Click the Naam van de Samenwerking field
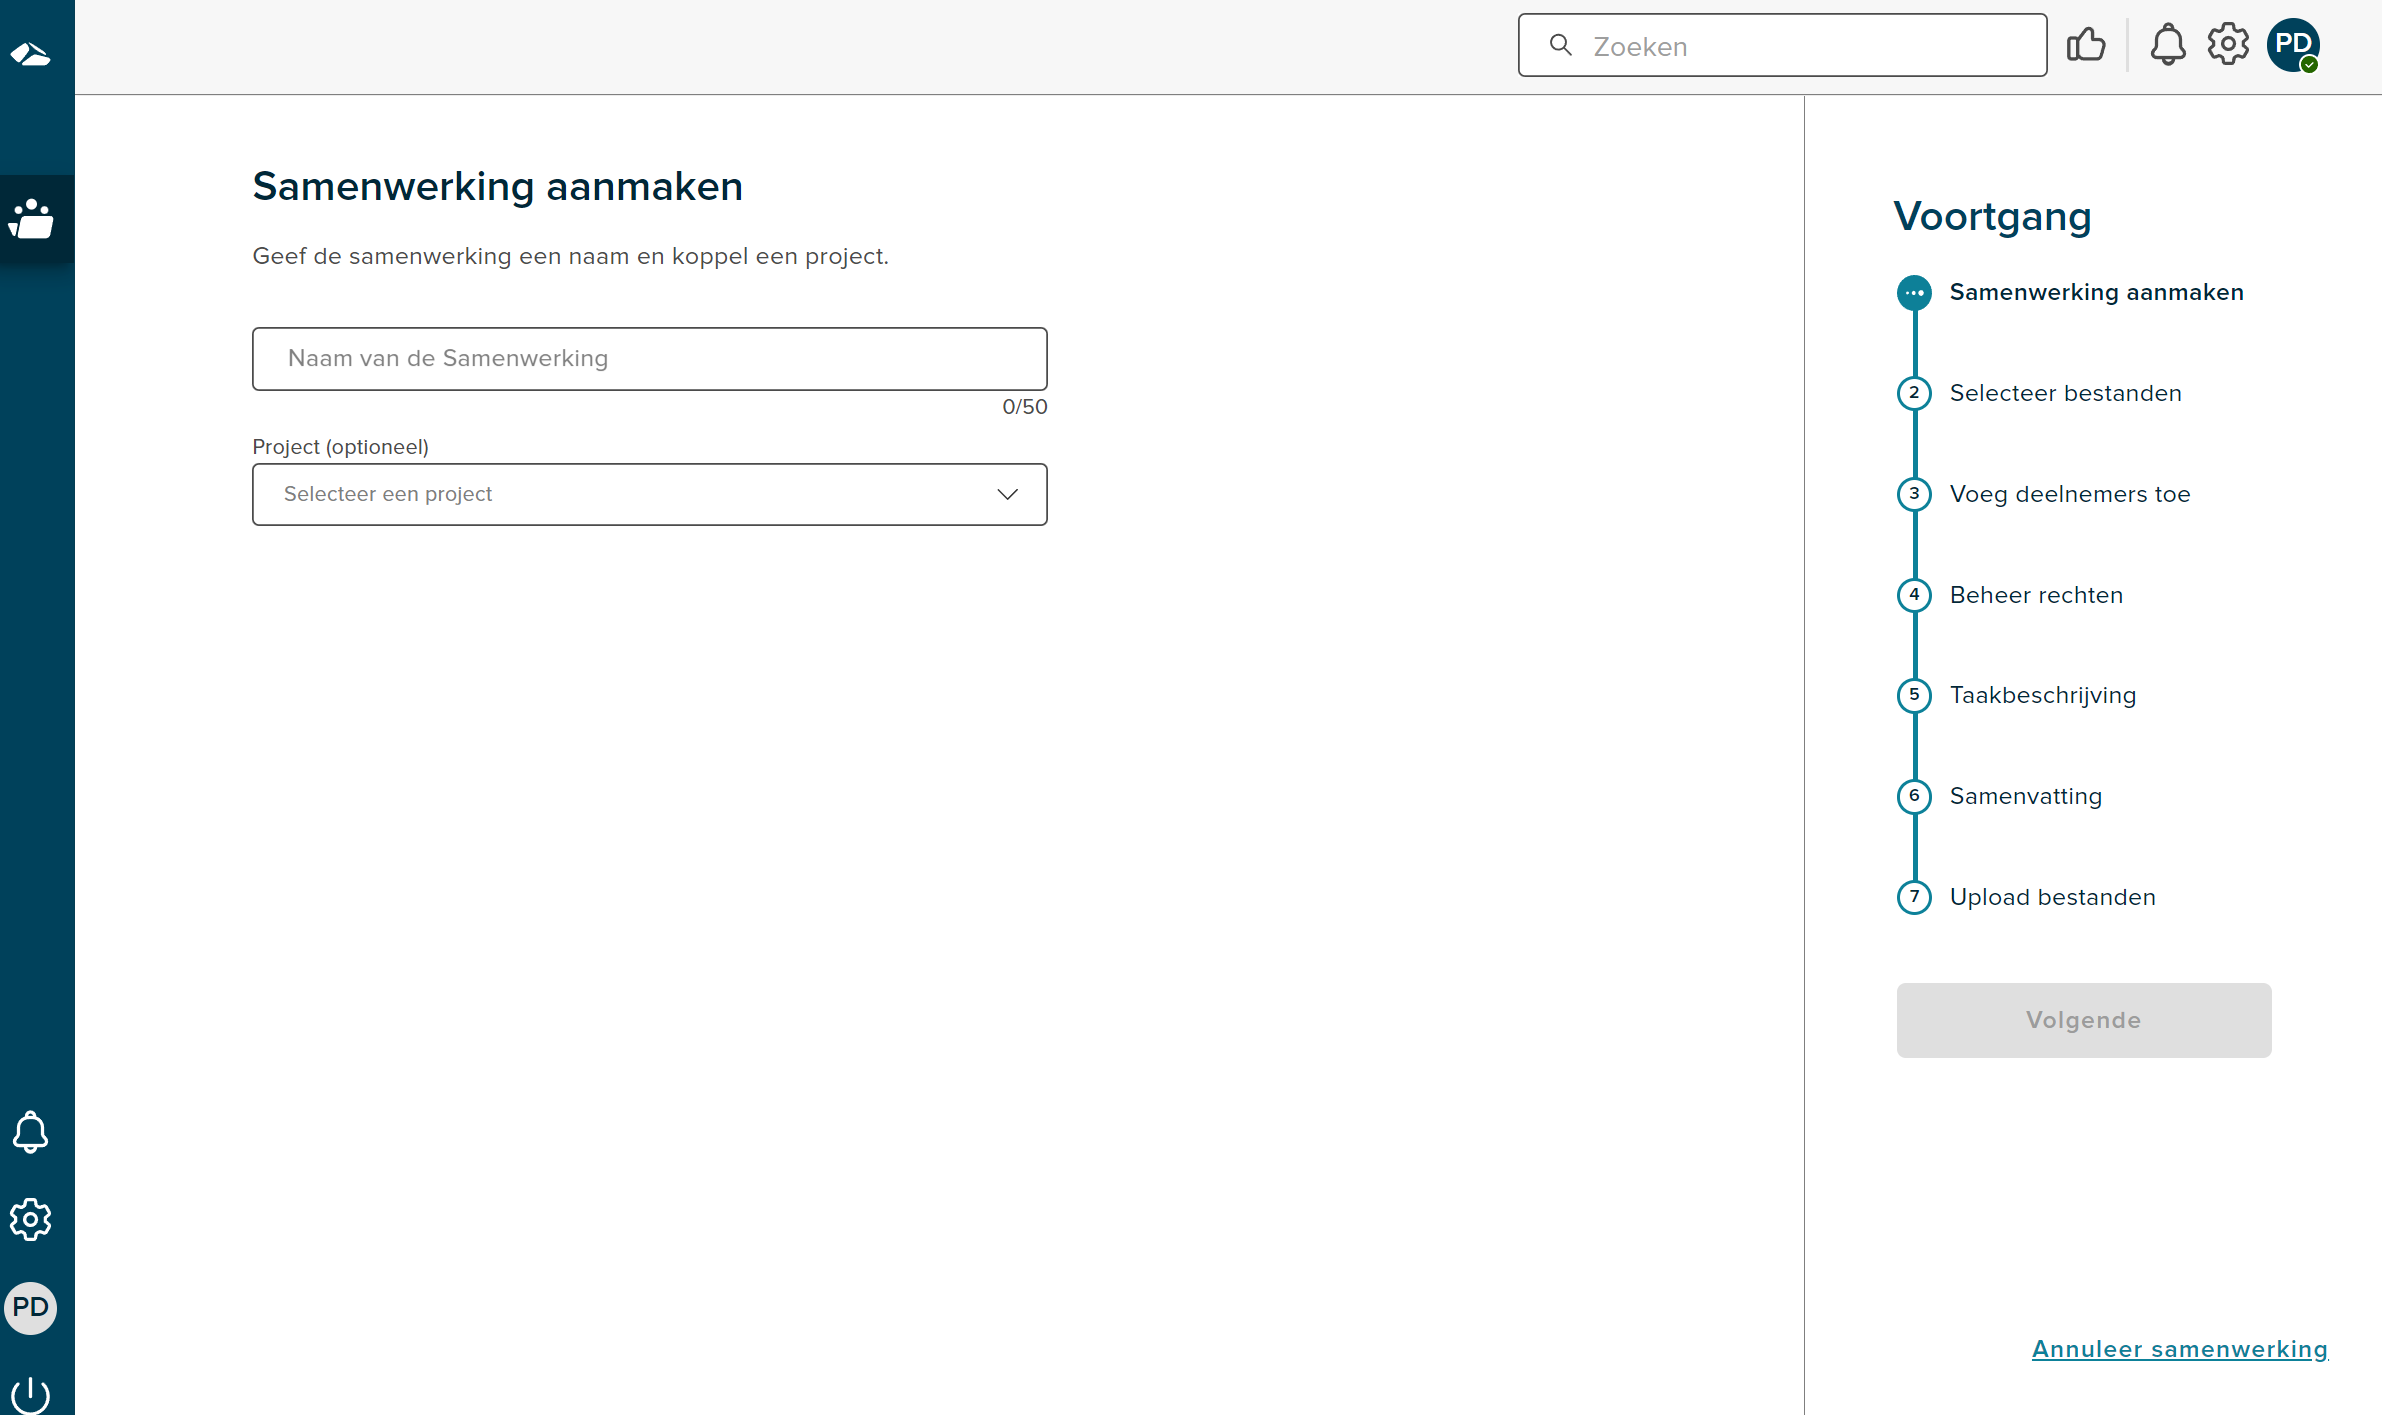The image size is (2382, 1415). pyautogui.click(x=650, y=359)
